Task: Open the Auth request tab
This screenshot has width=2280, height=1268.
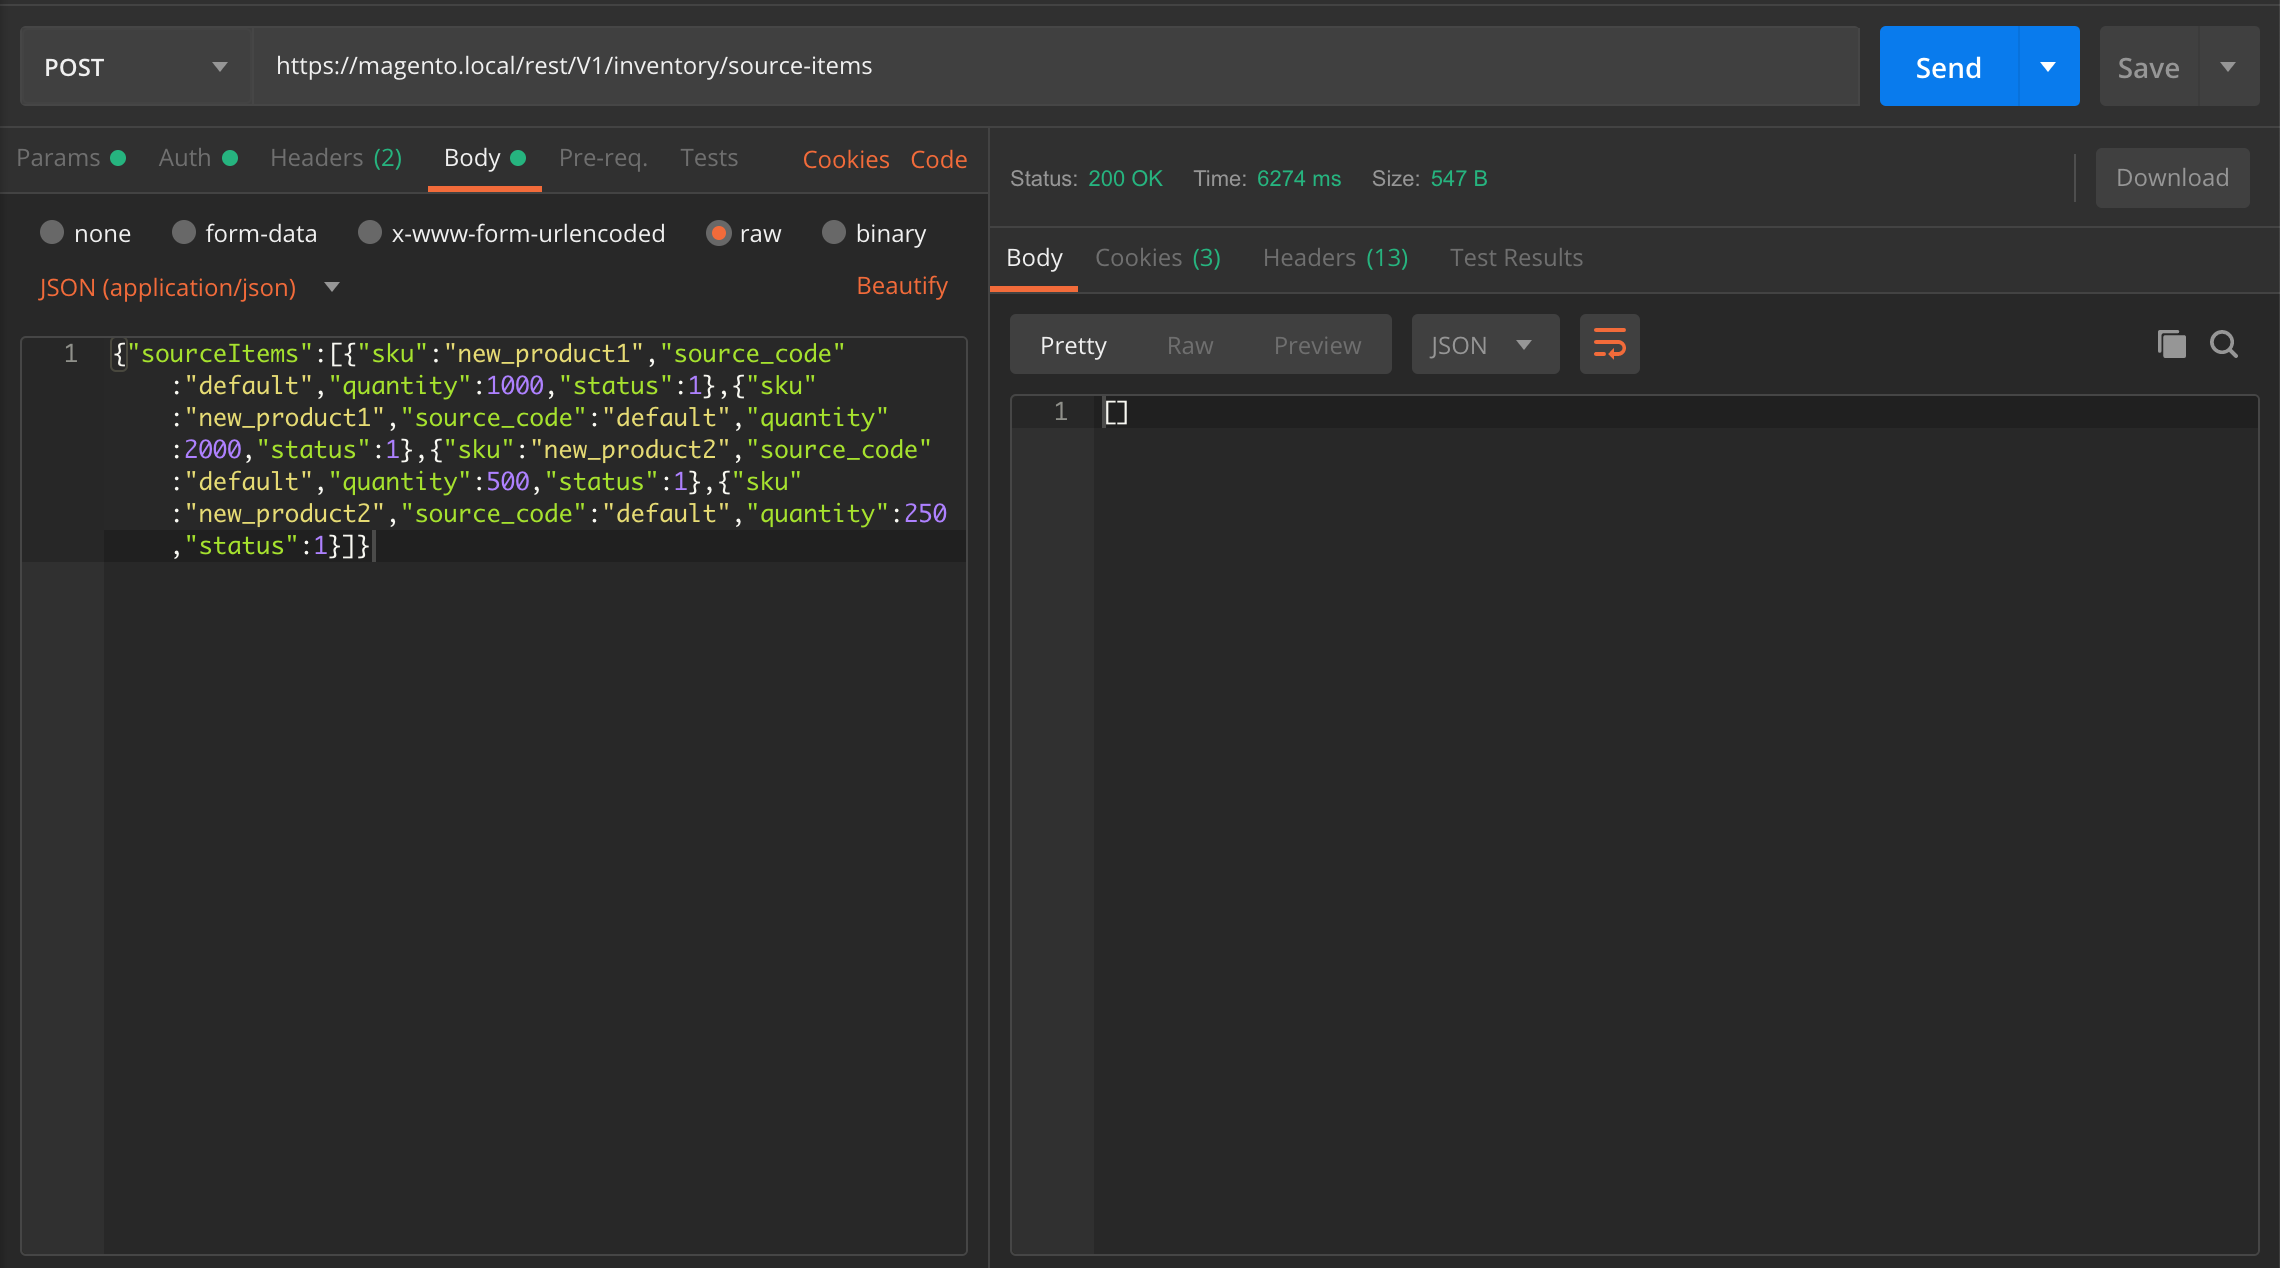Action: (198, 158)
